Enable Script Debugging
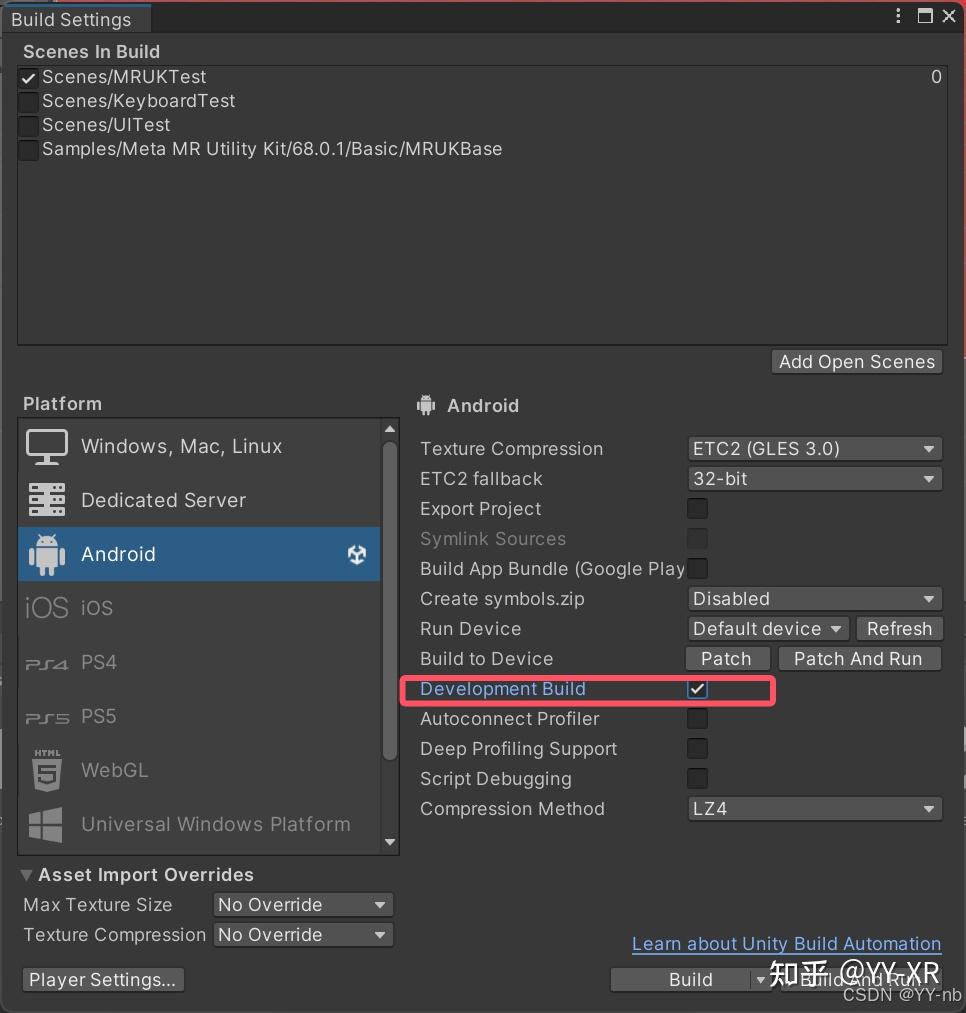 [697, 779]
